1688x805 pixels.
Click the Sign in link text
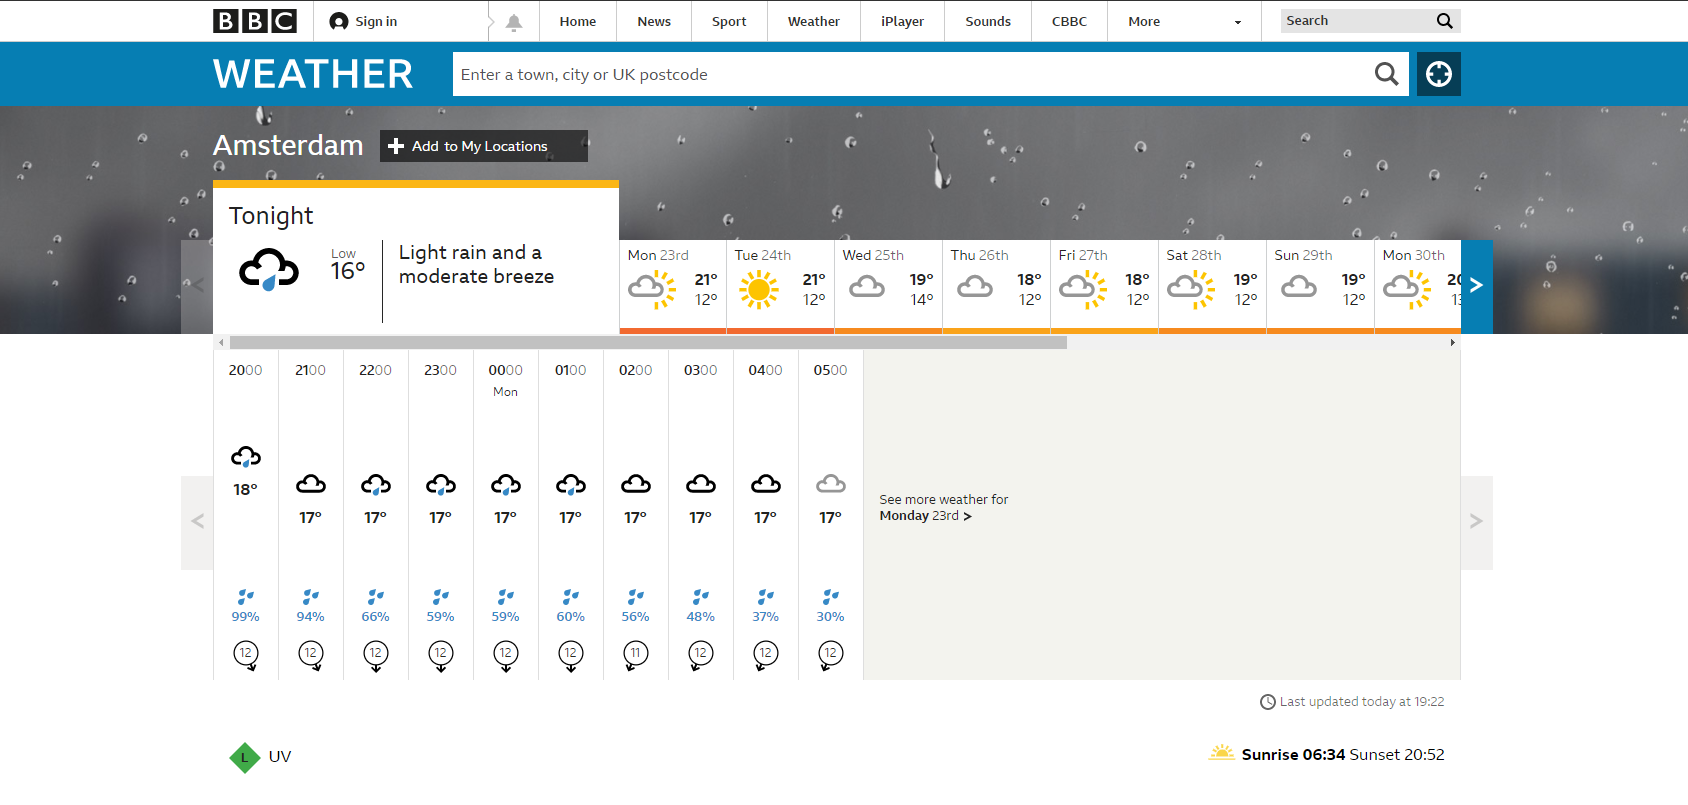click(x=376, y=21)
